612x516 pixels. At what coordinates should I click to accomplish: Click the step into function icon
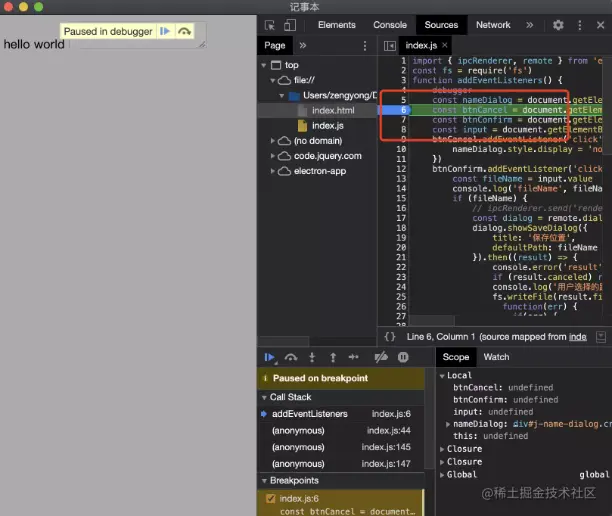point(312,357)
